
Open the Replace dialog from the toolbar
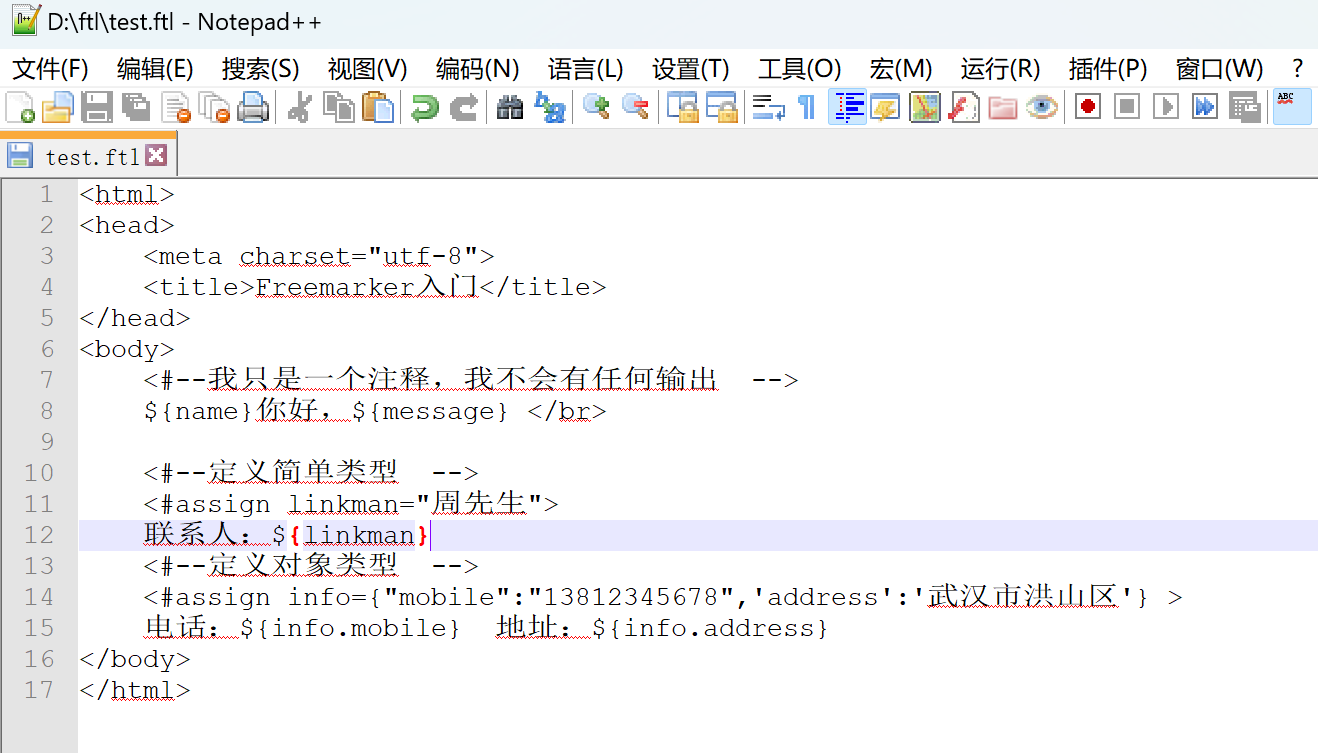551,106
